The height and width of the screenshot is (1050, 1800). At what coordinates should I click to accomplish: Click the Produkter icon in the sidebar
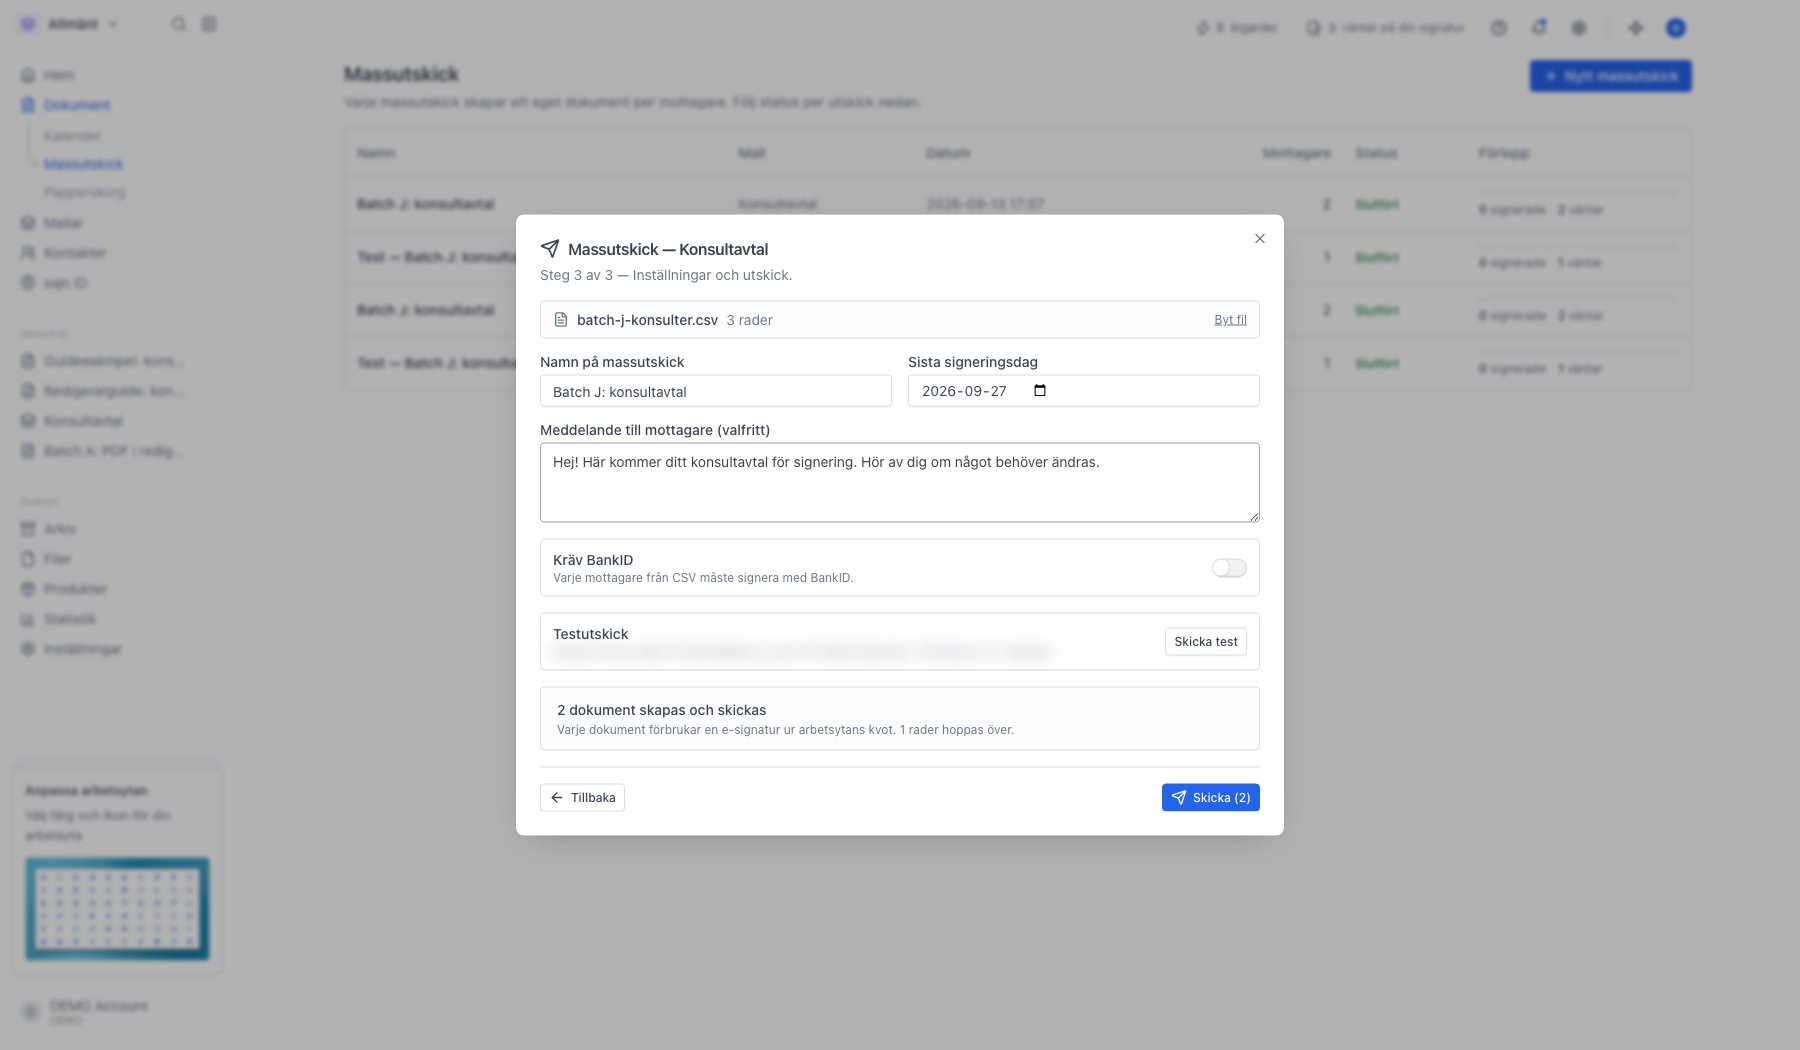click(28, 589)
